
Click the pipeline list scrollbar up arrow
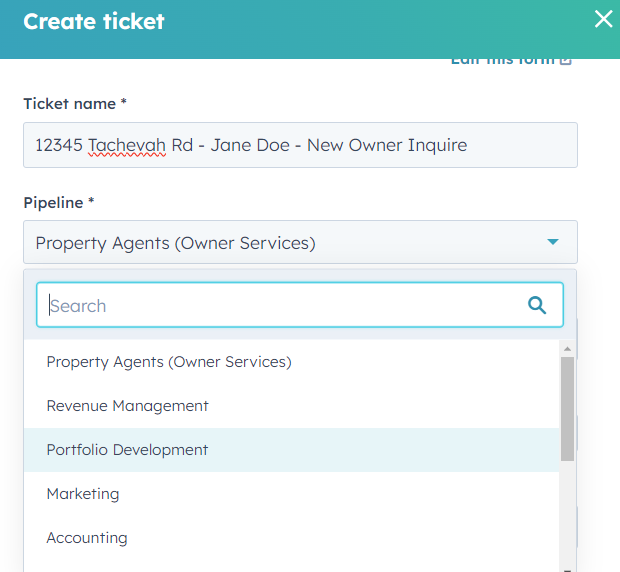pyautogui.click(x=567, y=349)
